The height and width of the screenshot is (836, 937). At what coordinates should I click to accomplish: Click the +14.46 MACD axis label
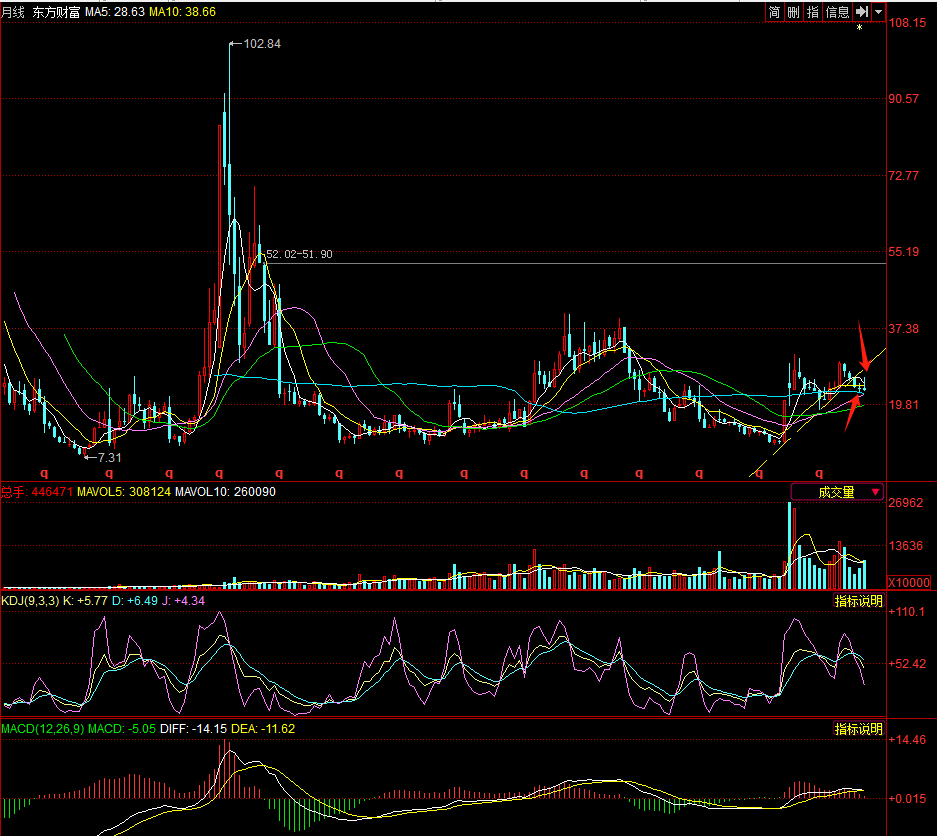[x=907, y=740]
